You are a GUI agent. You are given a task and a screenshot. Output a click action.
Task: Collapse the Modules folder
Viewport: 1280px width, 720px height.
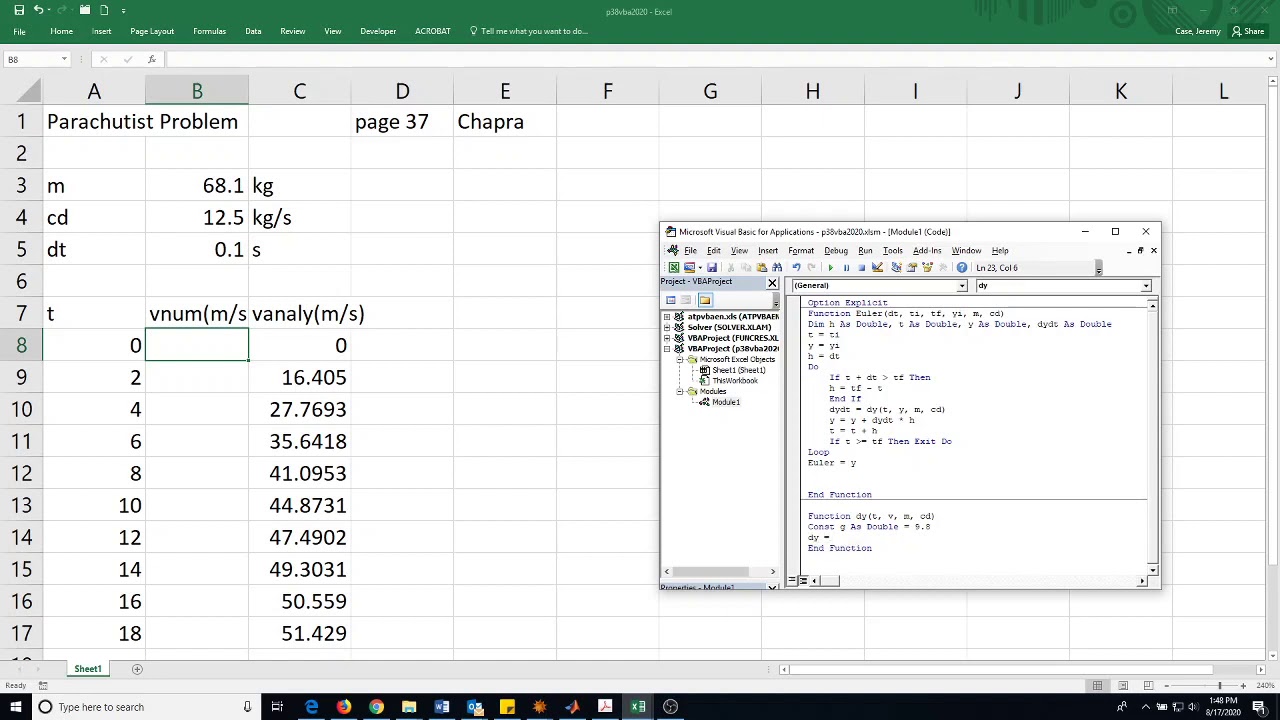coord(680,392)
